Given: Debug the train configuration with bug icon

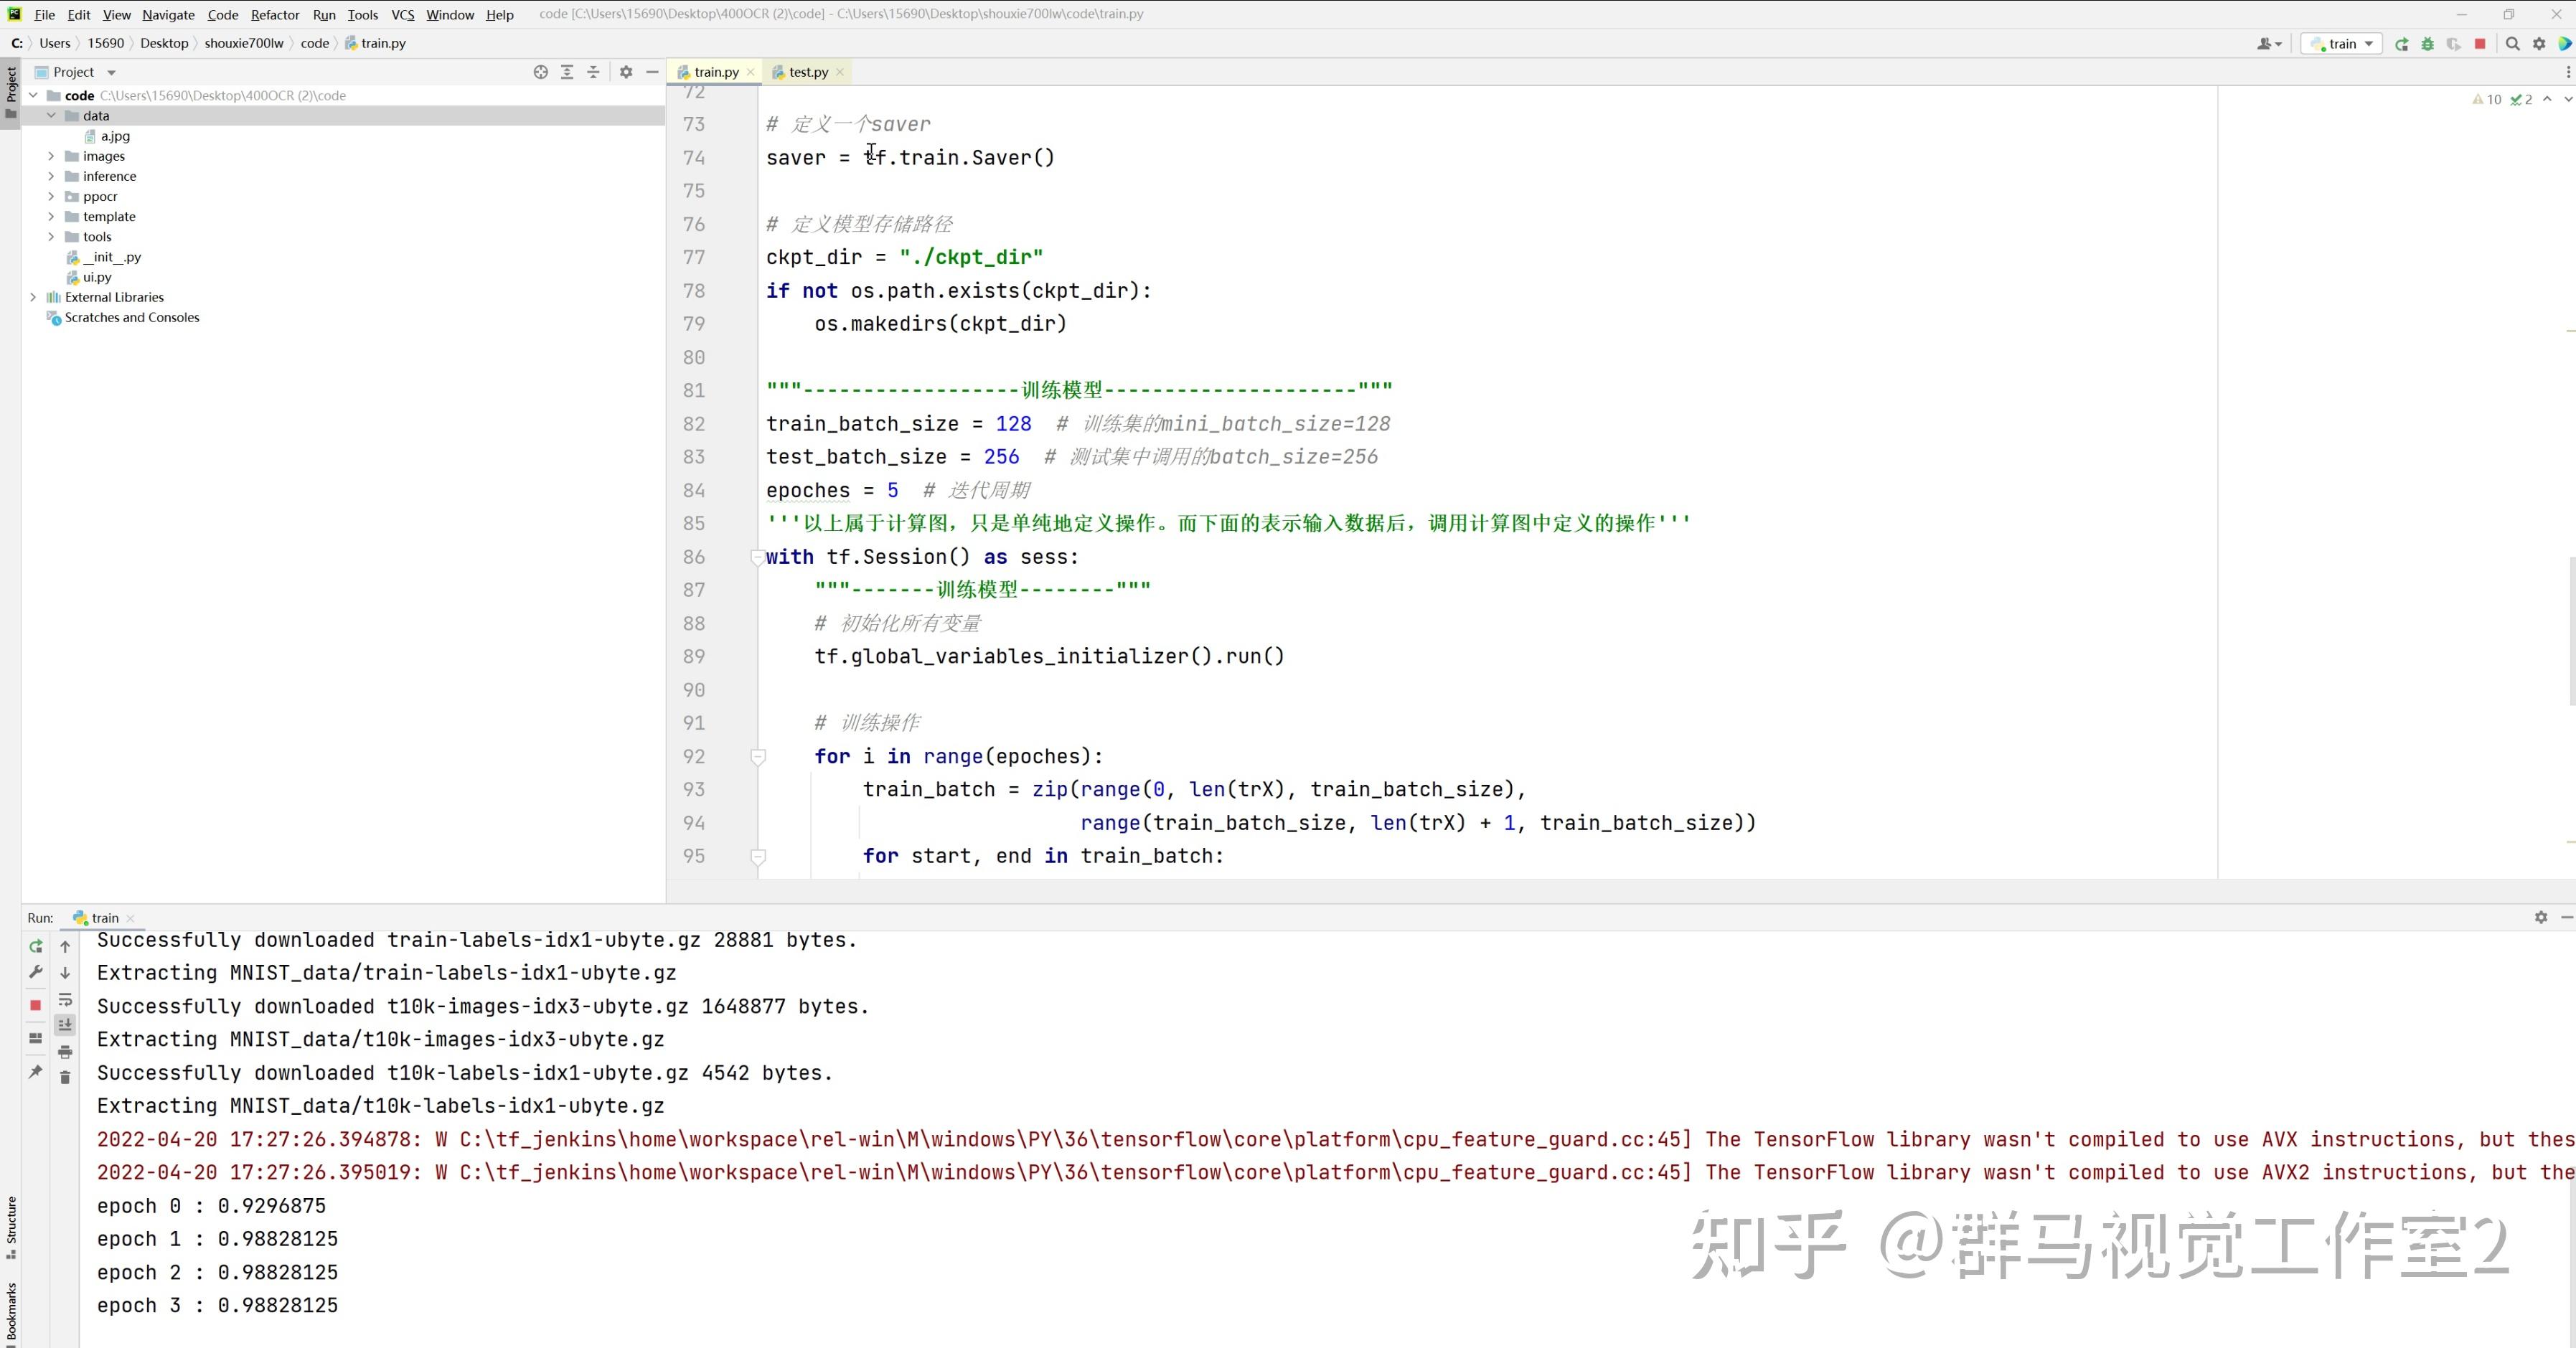Looking at the screenshot, I should 2427,44.
